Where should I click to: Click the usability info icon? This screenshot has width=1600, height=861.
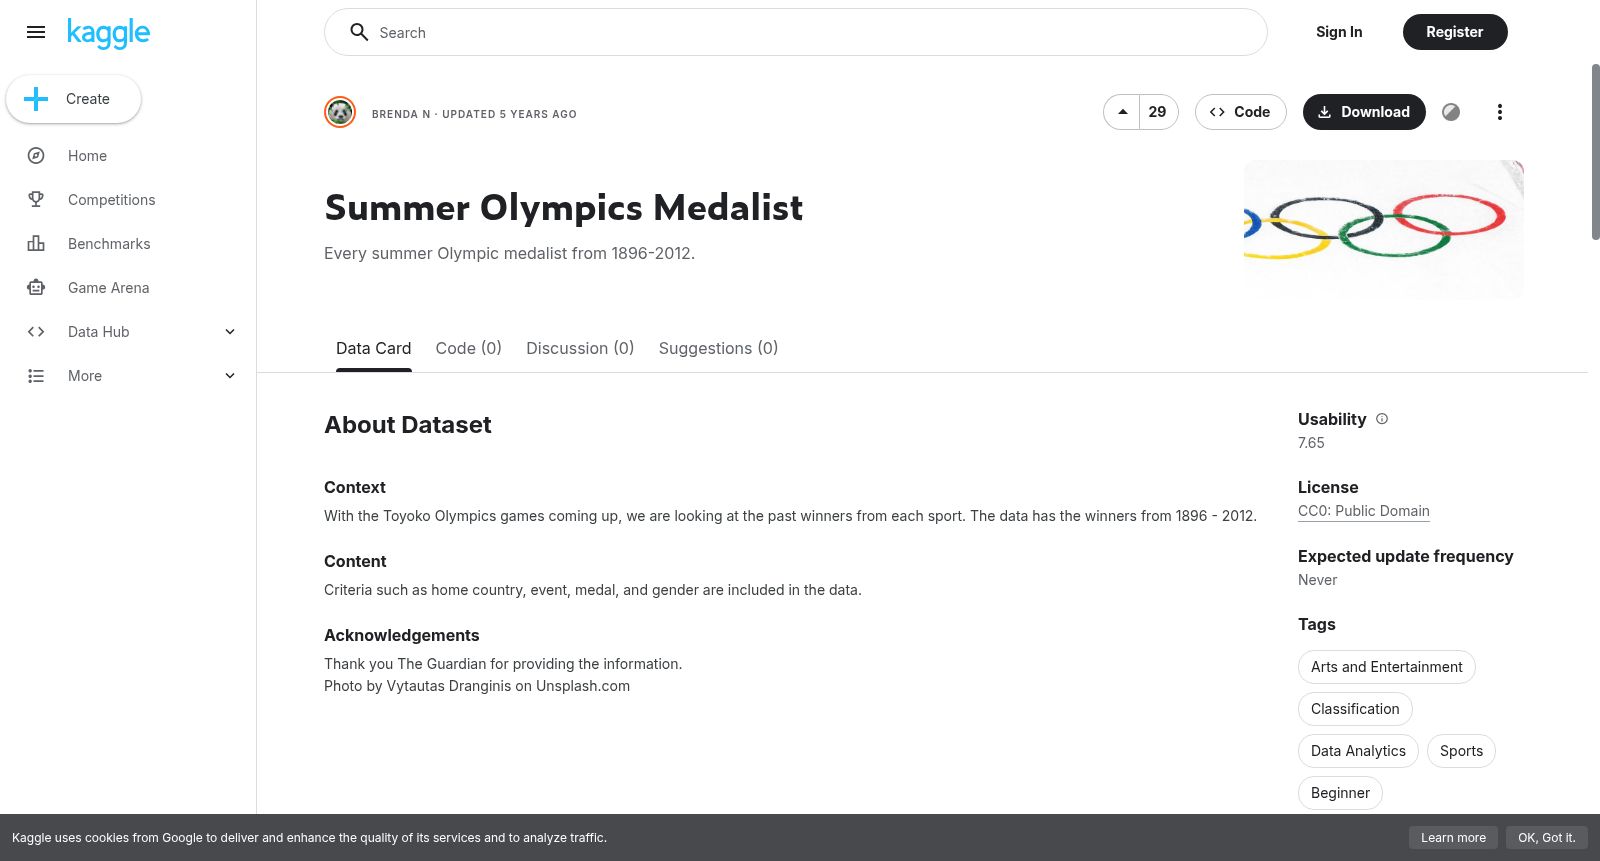point(1382,419)
